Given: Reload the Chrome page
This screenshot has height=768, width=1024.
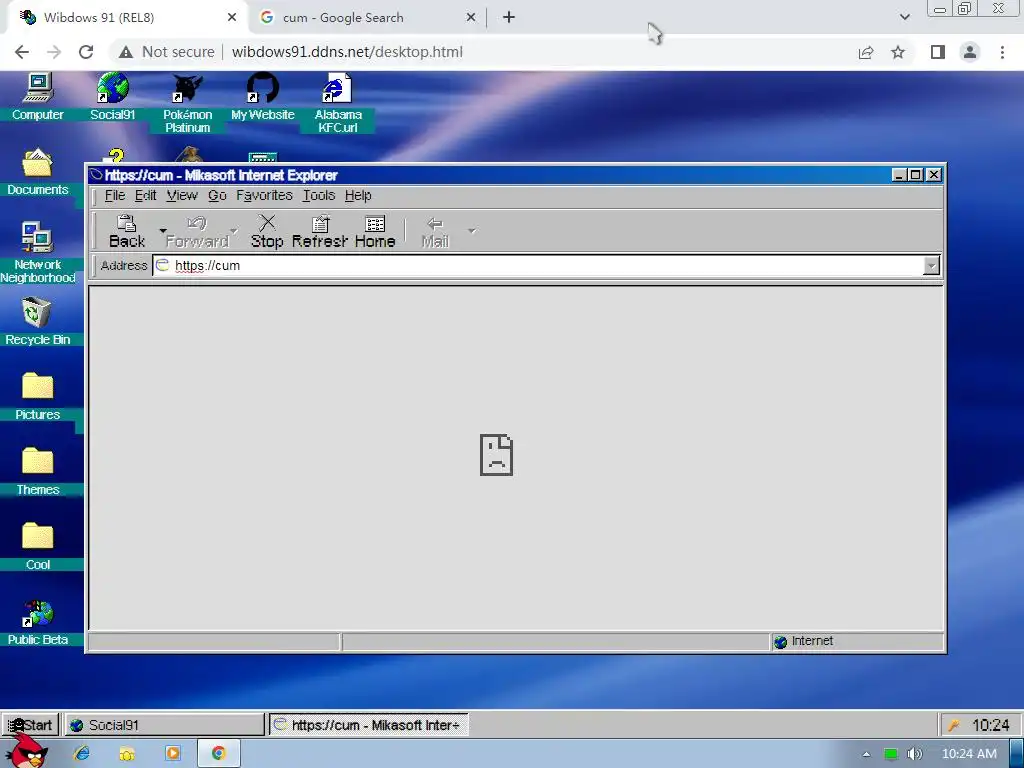Looking at the screenshot, I should coord(86,52).
